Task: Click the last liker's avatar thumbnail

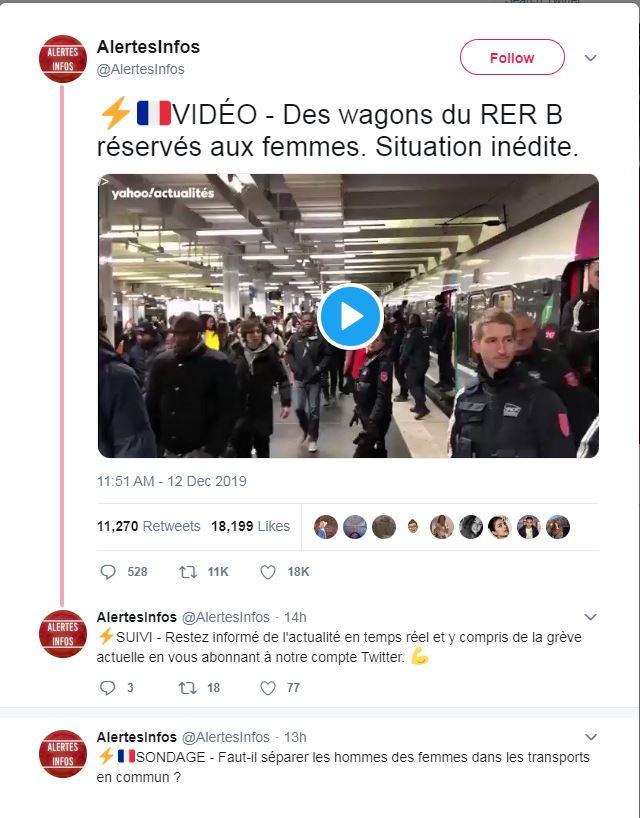Action: pos(558,527)
